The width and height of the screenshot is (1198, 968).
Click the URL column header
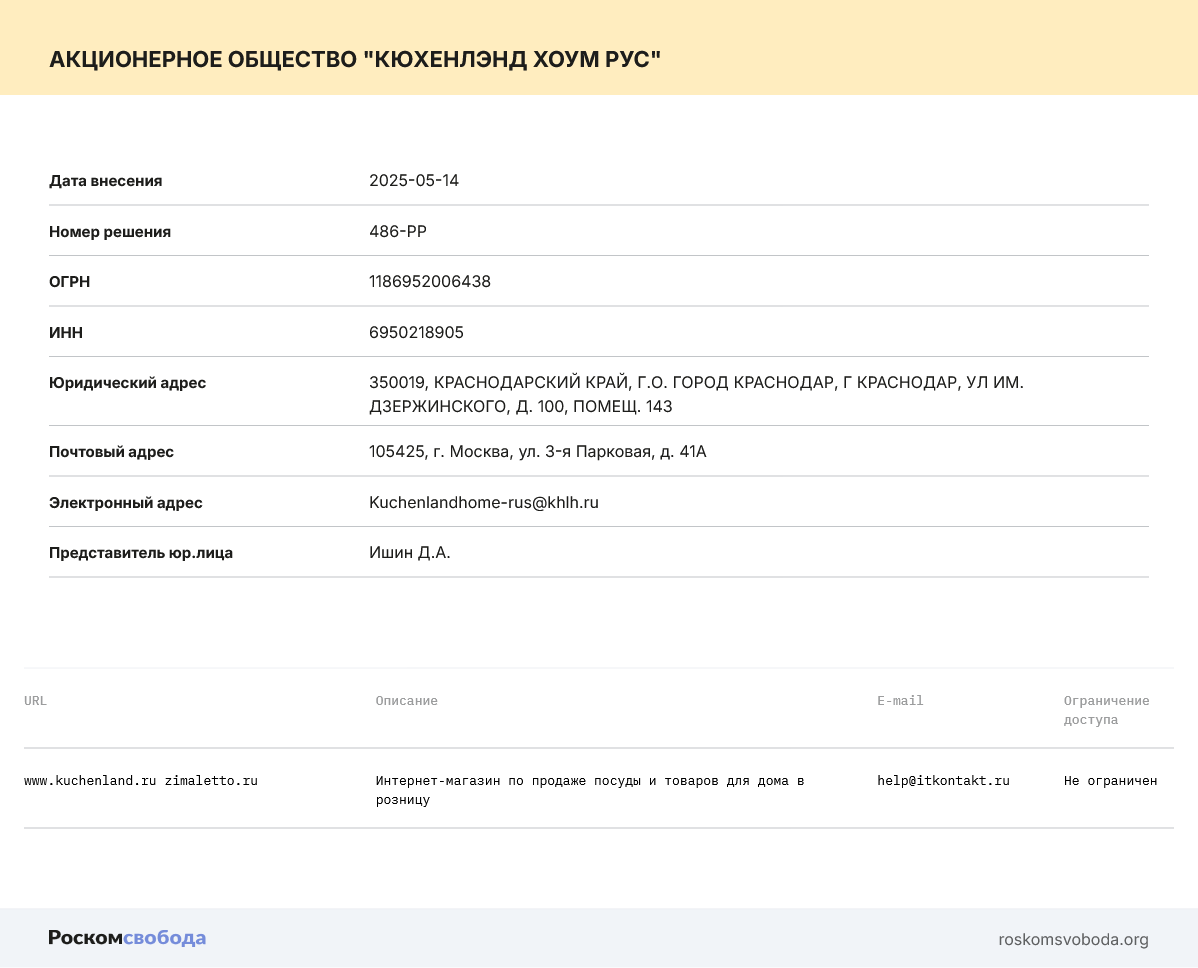[x=35, y=701]
